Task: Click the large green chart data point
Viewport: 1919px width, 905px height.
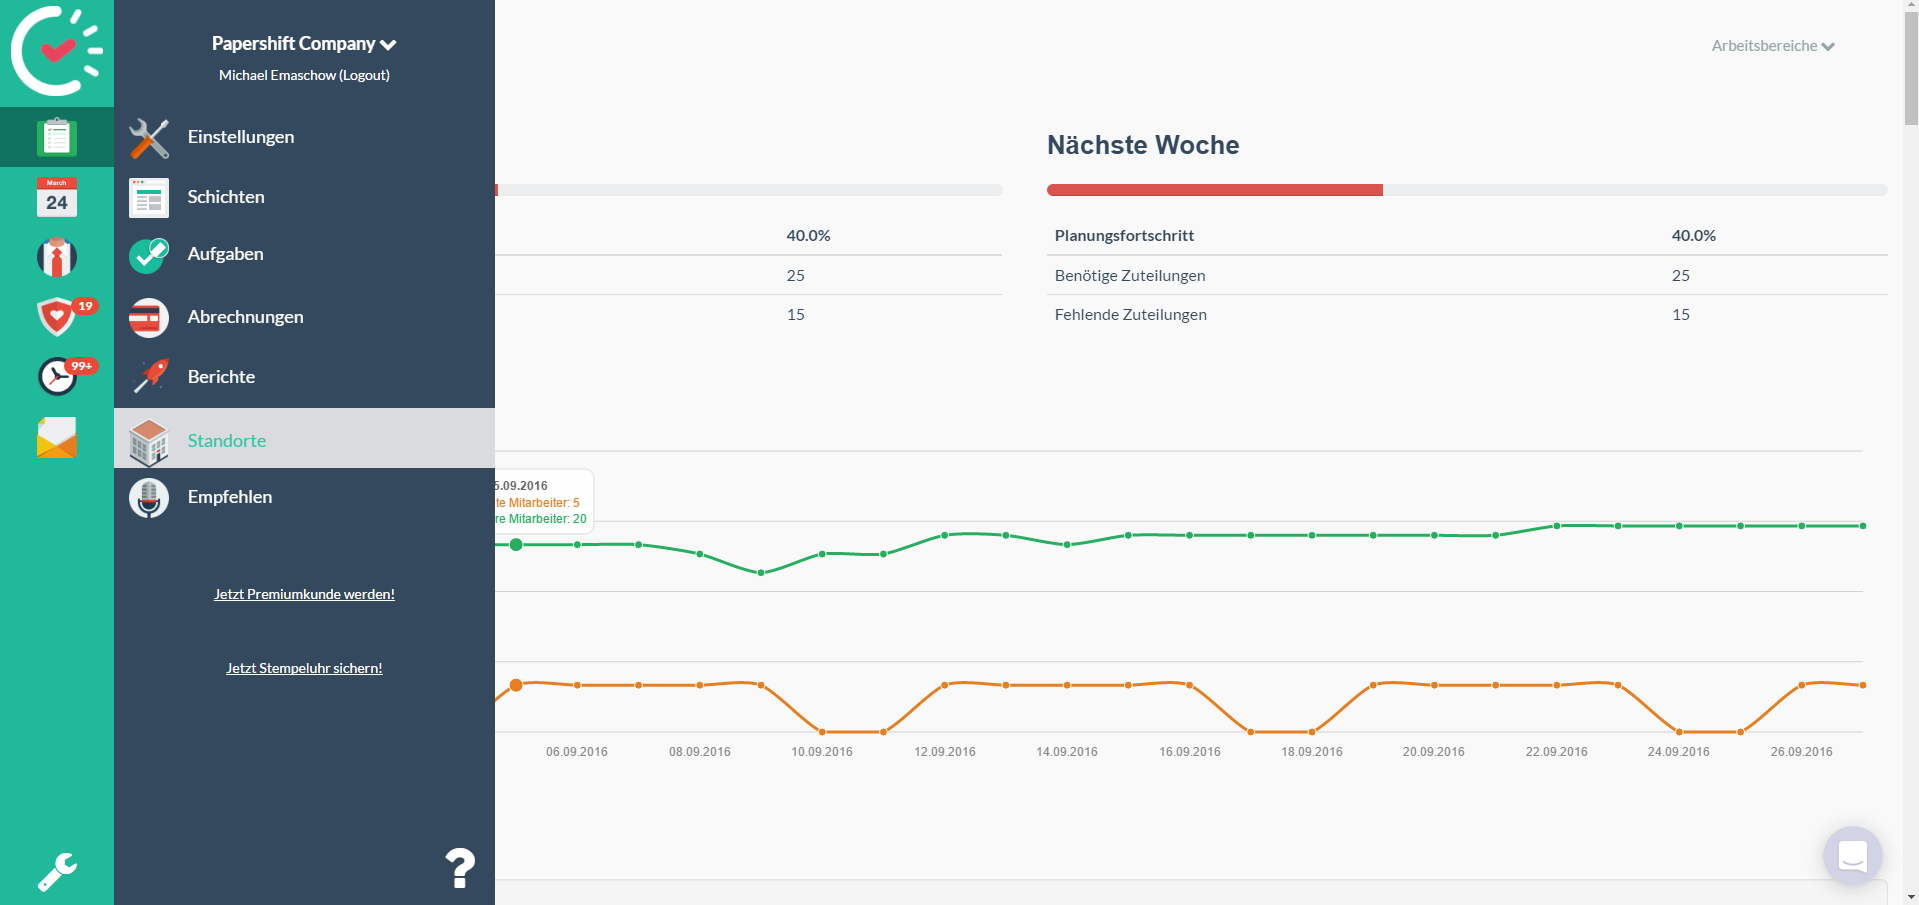Action: [516, 545]
